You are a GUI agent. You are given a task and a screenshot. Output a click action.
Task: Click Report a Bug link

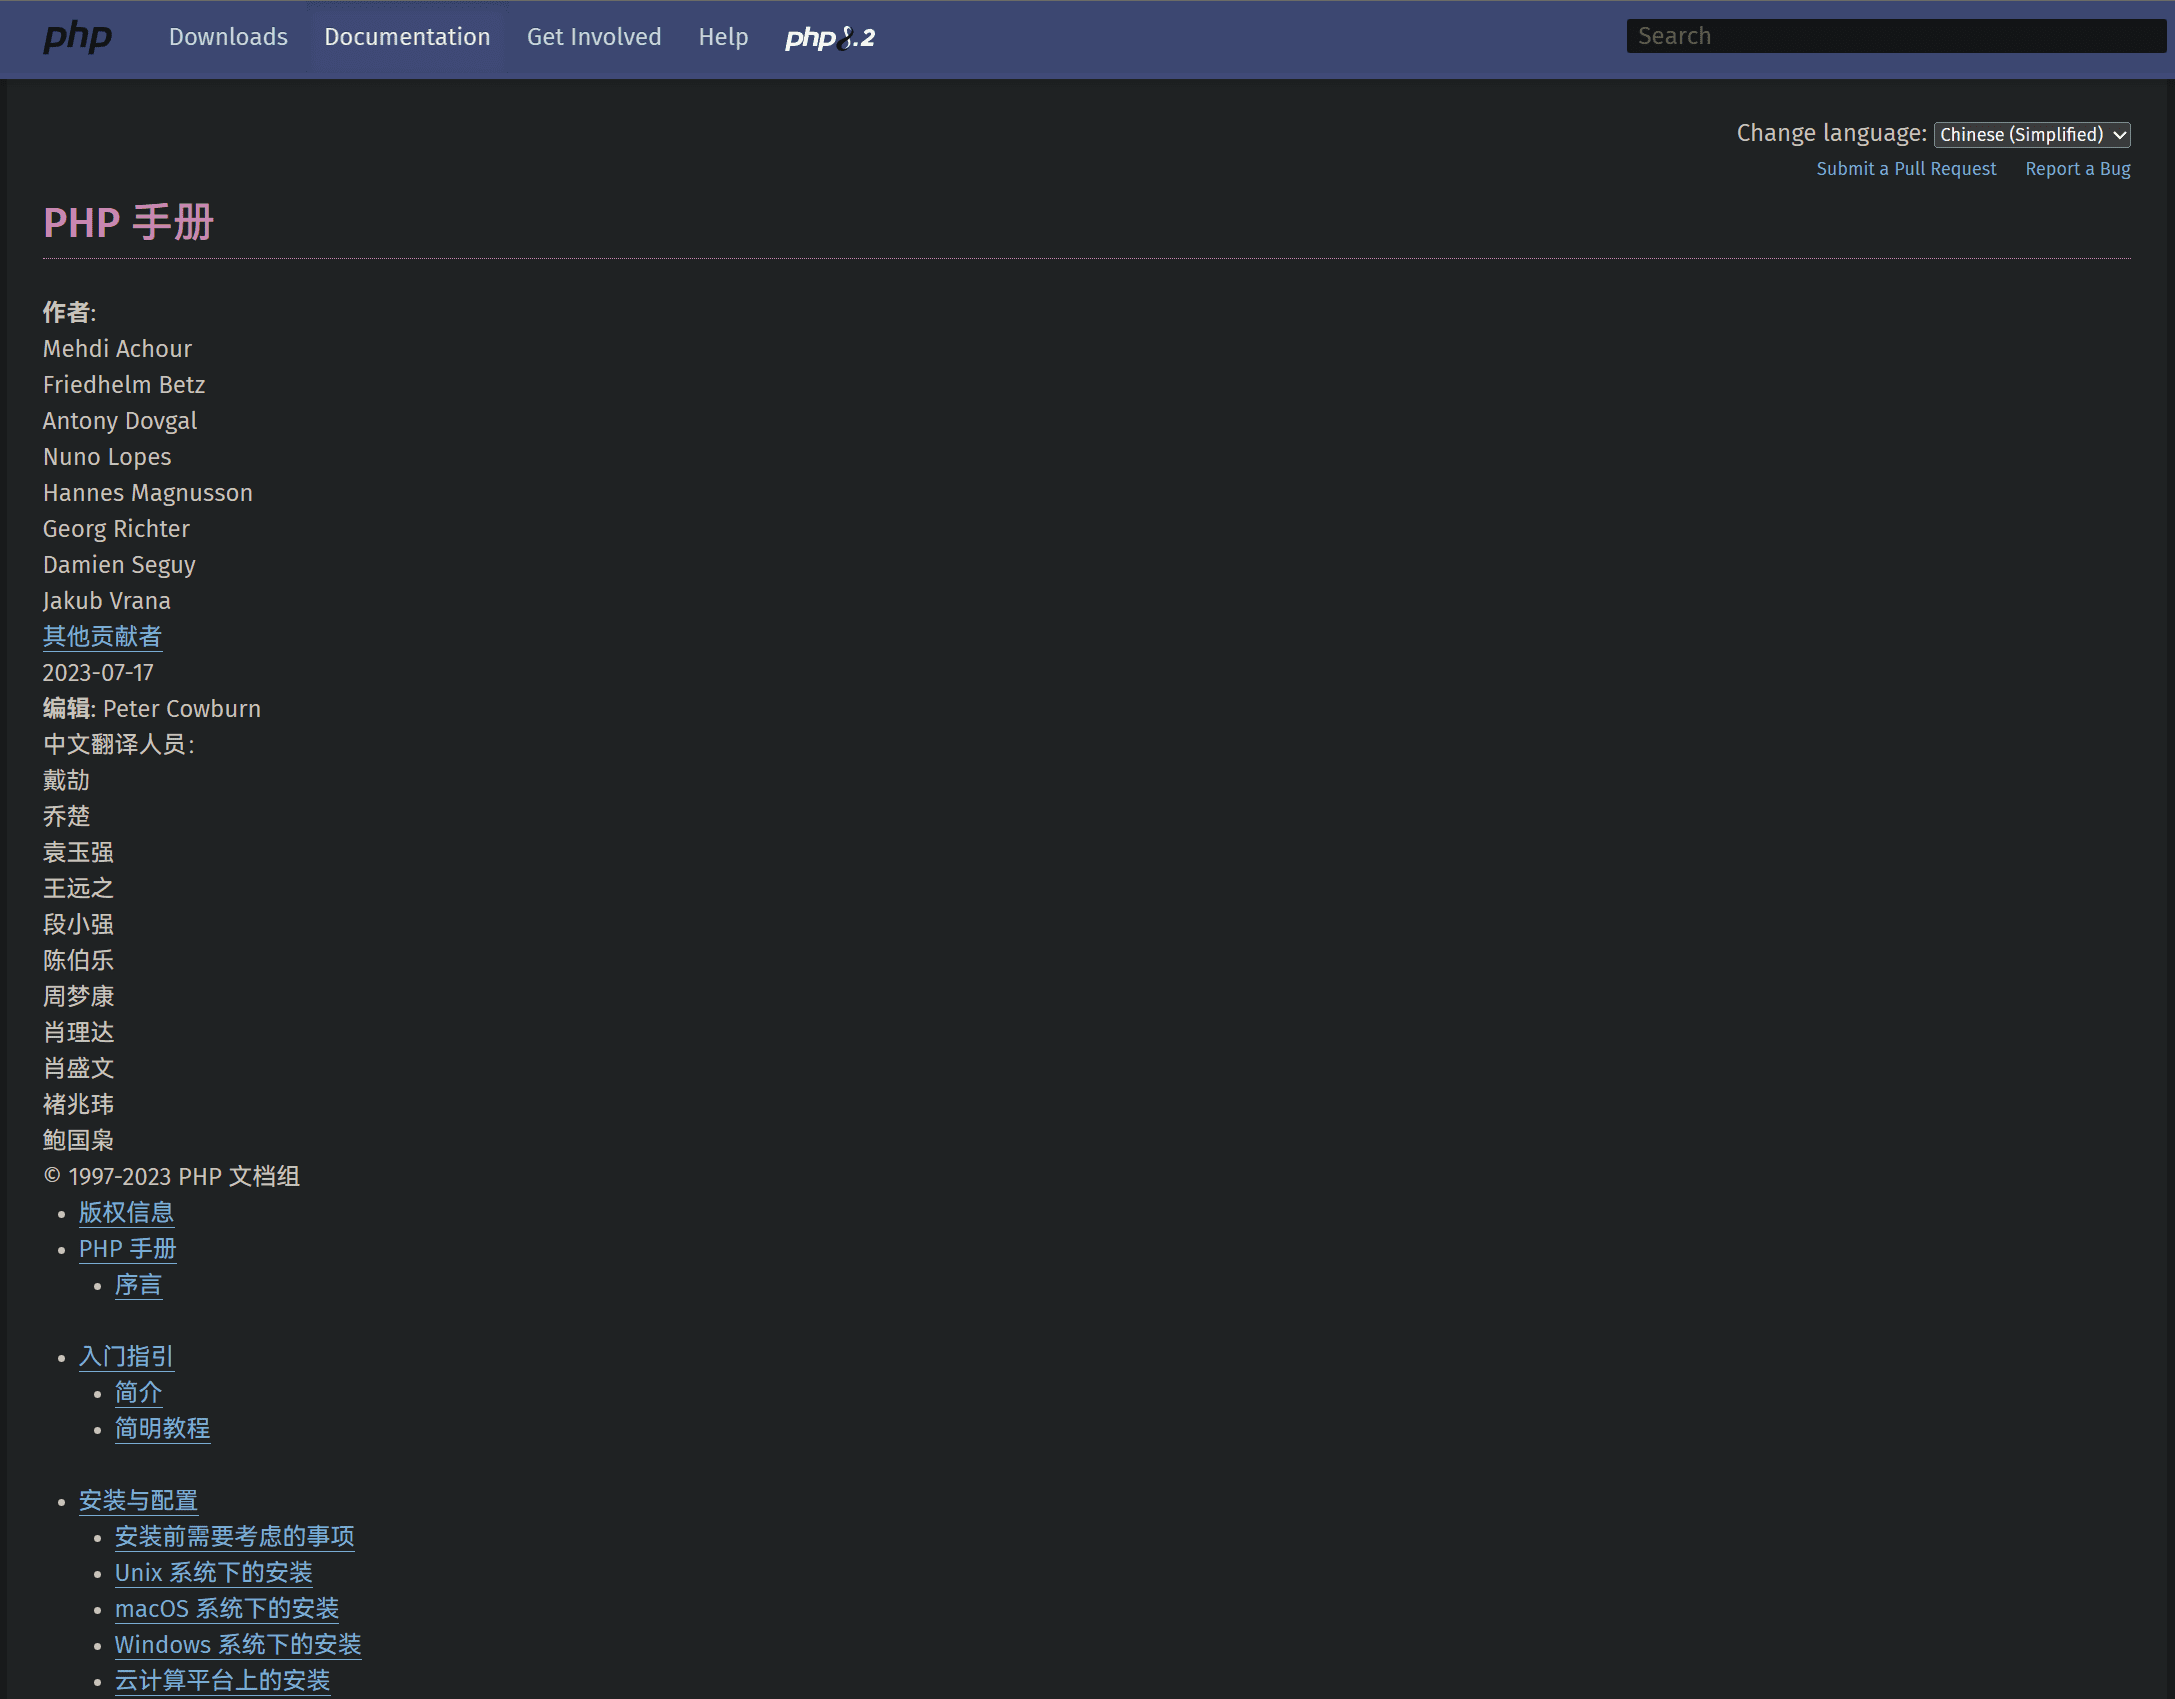[x=2078, y=169]
